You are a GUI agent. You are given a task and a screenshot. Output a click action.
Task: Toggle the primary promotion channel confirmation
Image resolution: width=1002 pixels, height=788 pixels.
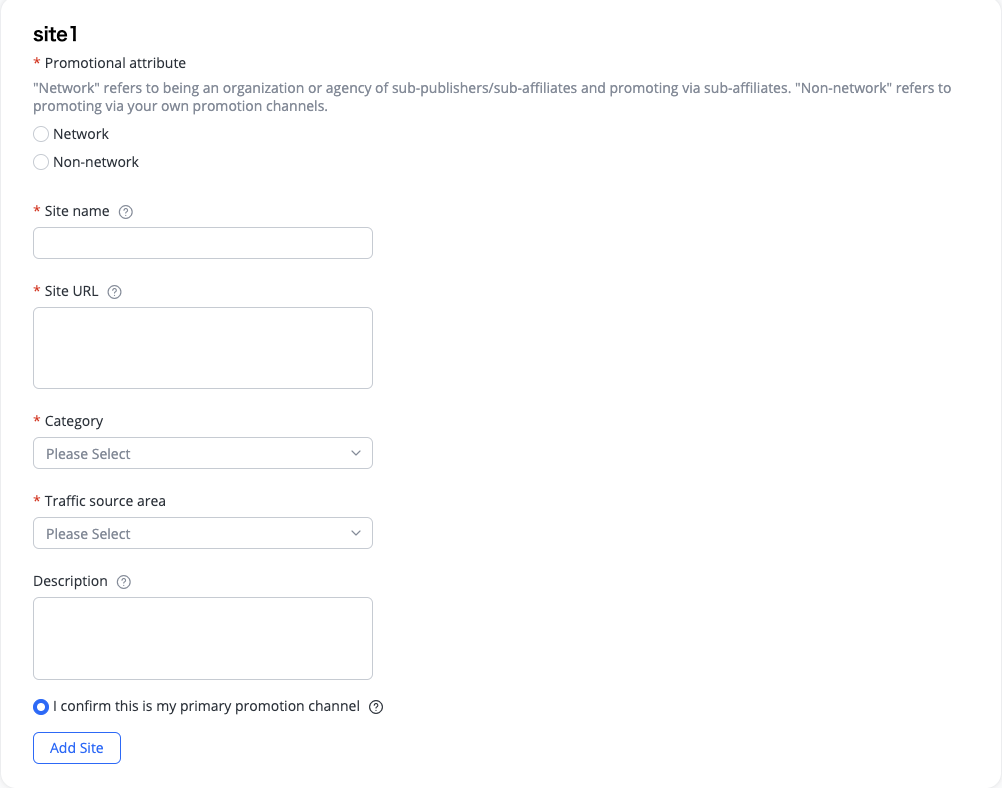click(41, 707)
